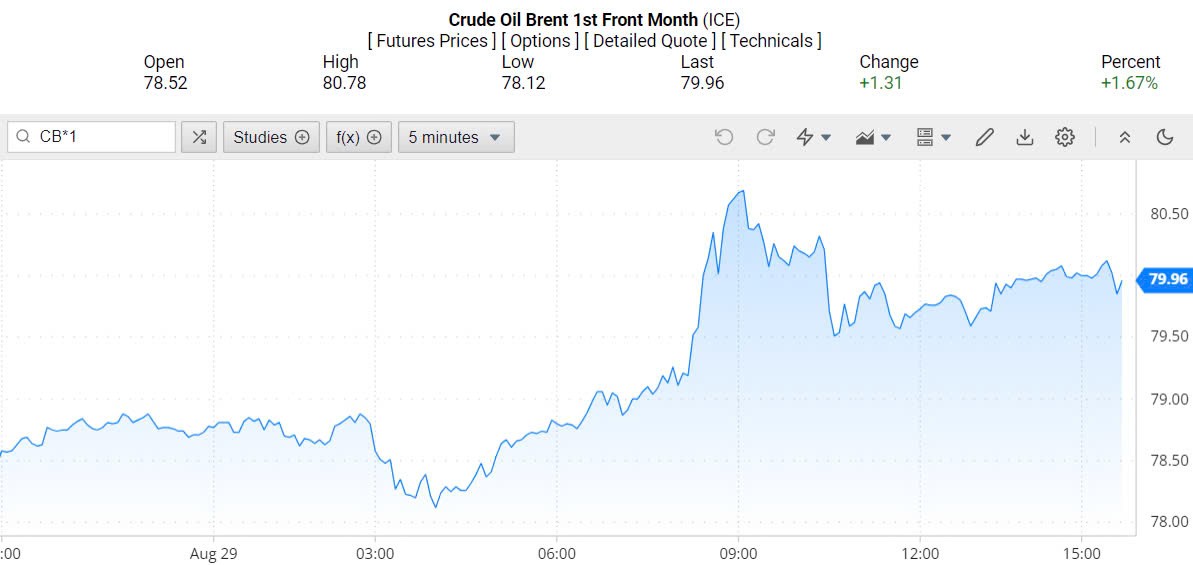Select the pencil drawing tool
Image resolution: width=1193 pixels, height=565 pixels.
click(x=984, y=137)
